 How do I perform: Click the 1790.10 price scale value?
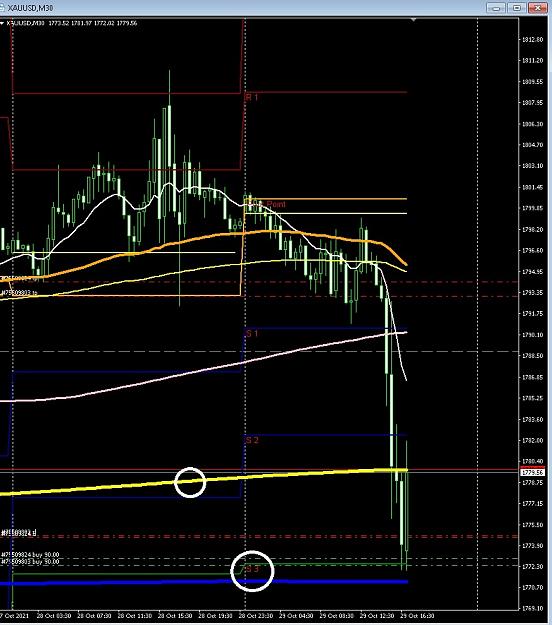pos(532,335)
